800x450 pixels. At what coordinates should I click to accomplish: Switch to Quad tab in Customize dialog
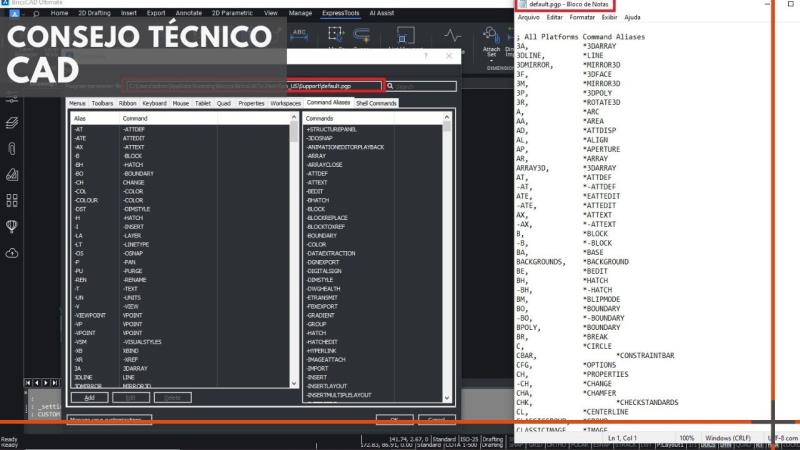[224, 104]
